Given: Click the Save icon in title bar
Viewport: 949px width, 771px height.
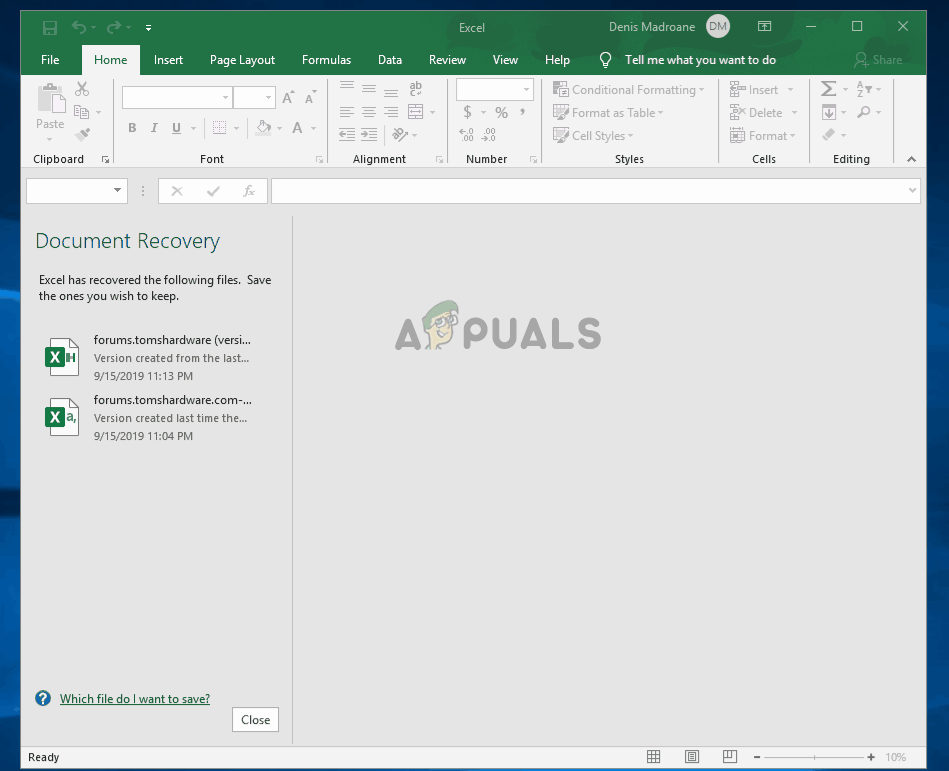Looking at the screenshot, I should (x=50, y=27).
